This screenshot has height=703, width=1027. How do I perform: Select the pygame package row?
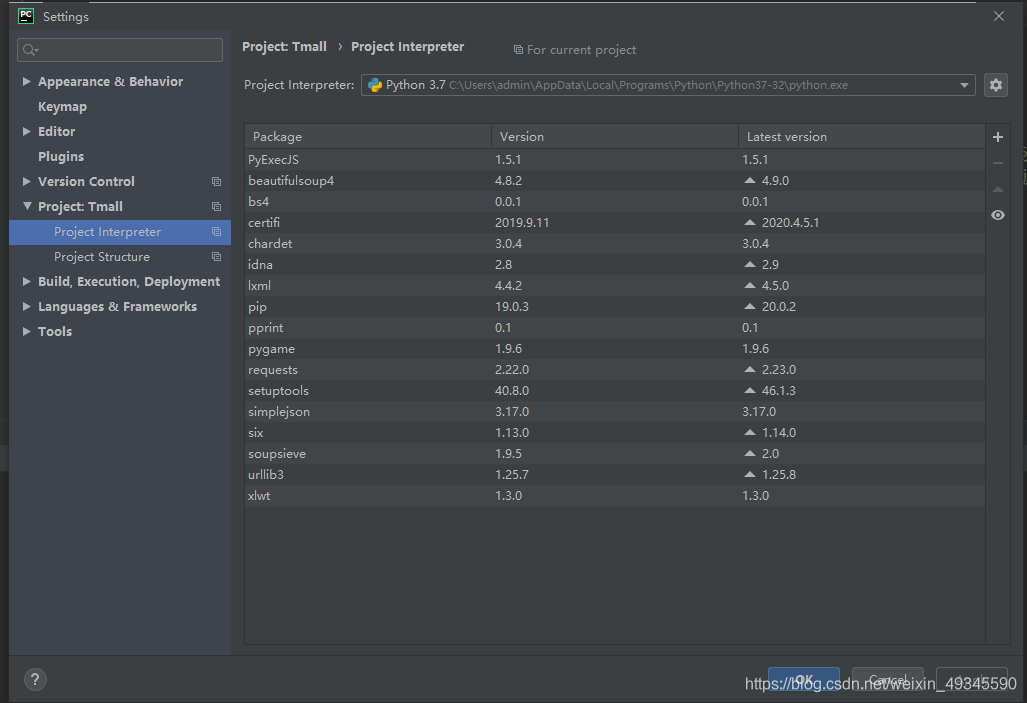click(615, 348)
